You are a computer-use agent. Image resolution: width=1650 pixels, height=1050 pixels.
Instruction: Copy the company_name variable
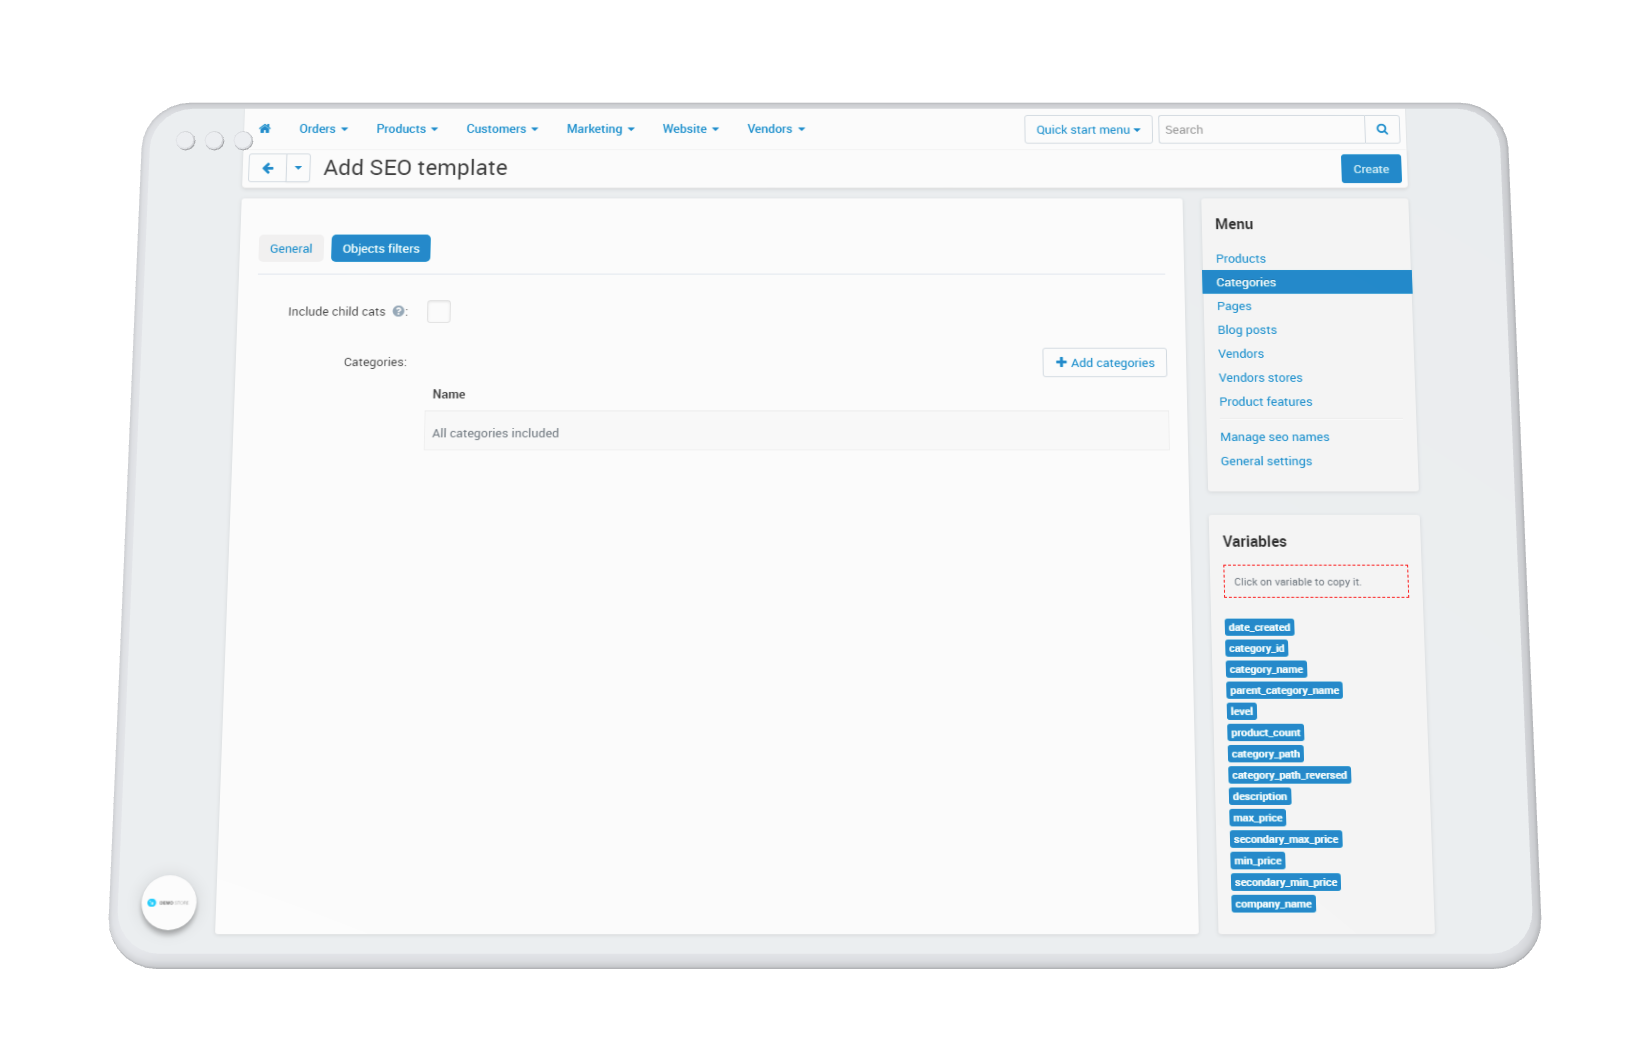(1274, 904)
